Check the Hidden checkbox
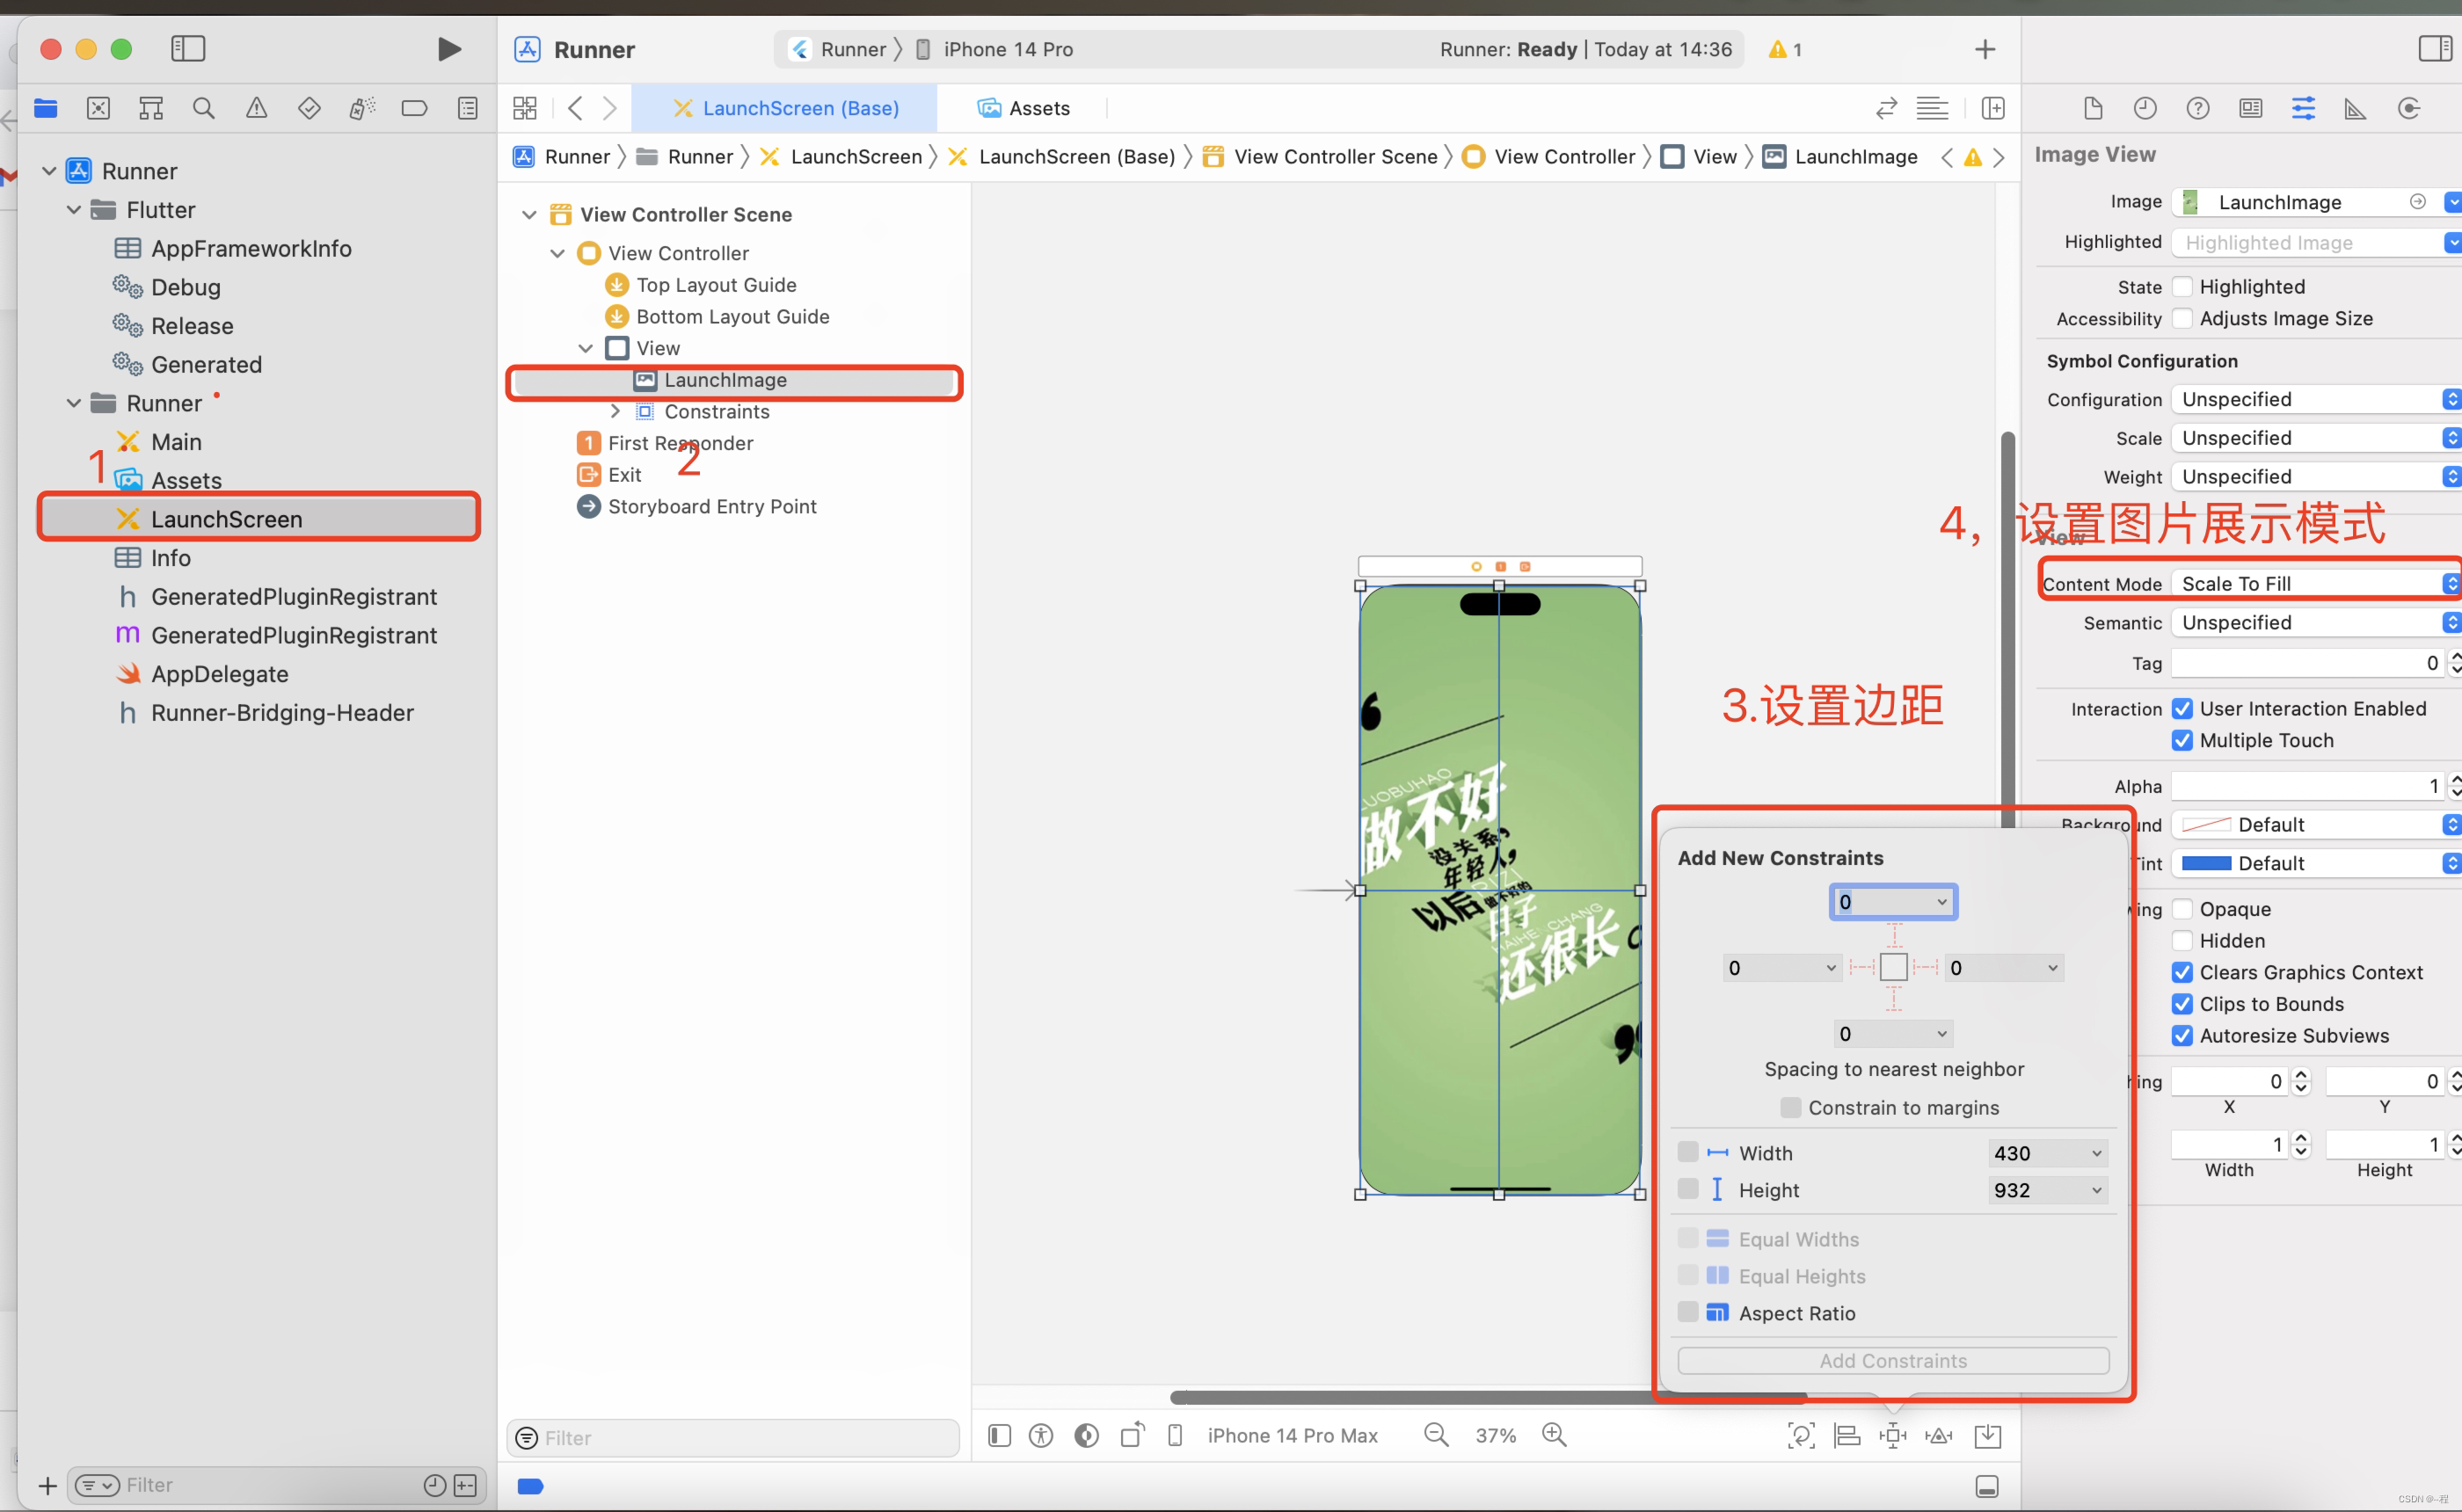The width and height of the screenshot is (2462, 1512). click(x=2182, y=941)
